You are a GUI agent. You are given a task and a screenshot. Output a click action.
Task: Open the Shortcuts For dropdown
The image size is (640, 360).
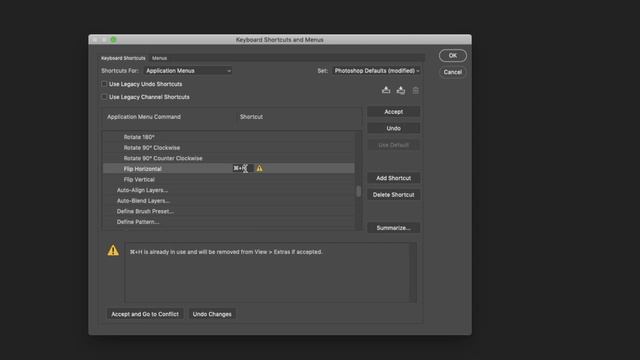coord(188,71)
